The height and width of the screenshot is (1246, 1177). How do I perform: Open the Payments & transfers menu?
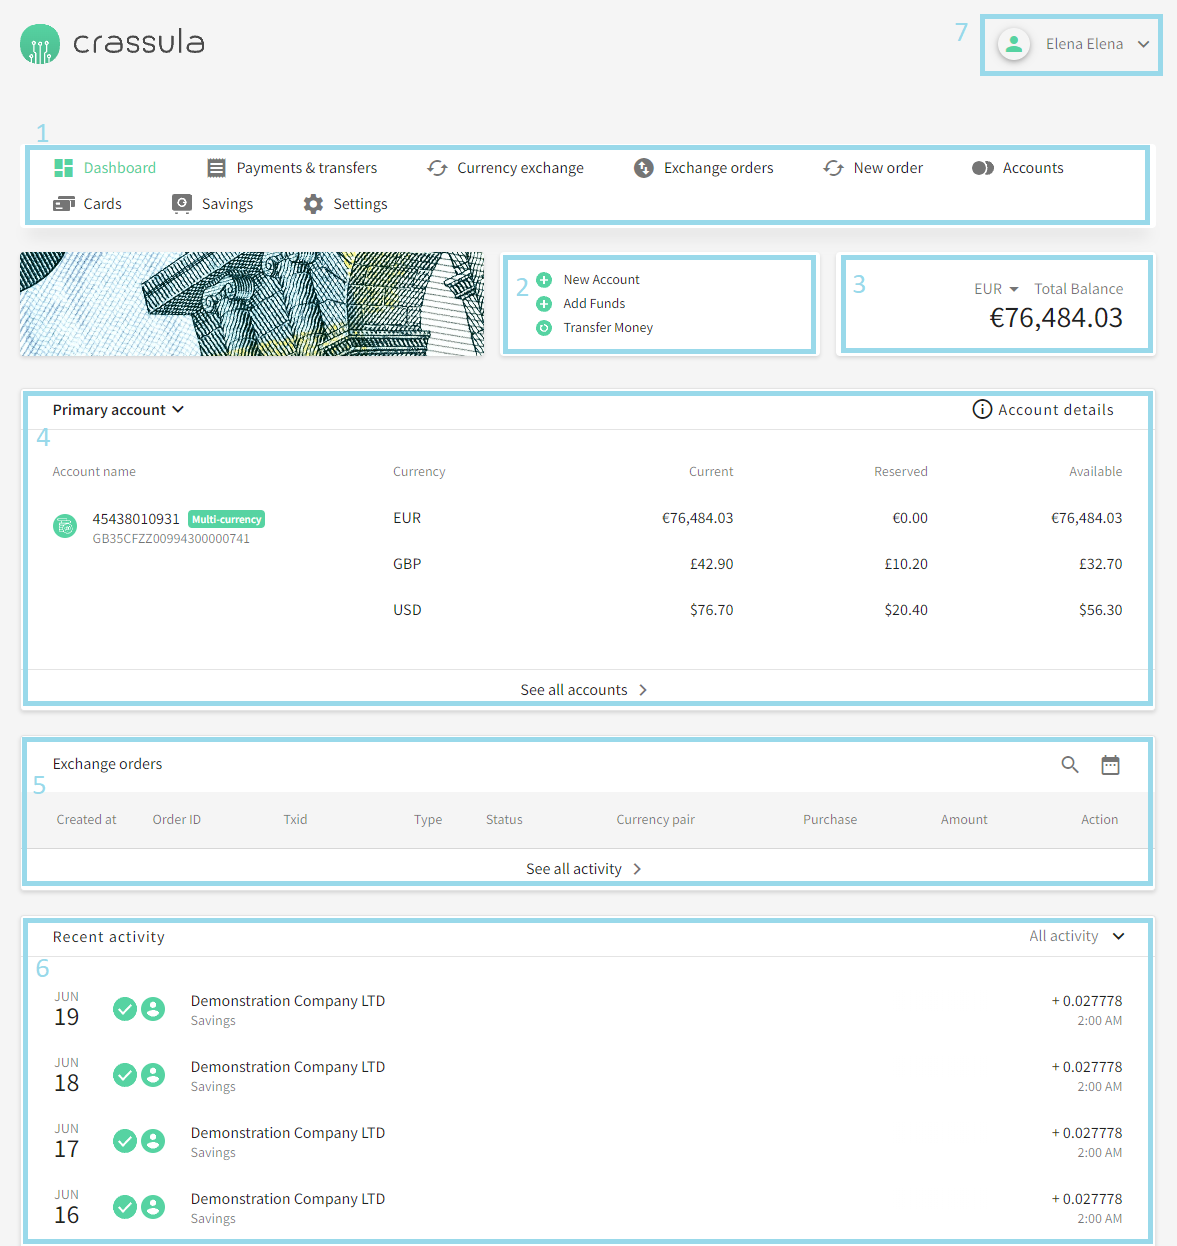point(292,168)
